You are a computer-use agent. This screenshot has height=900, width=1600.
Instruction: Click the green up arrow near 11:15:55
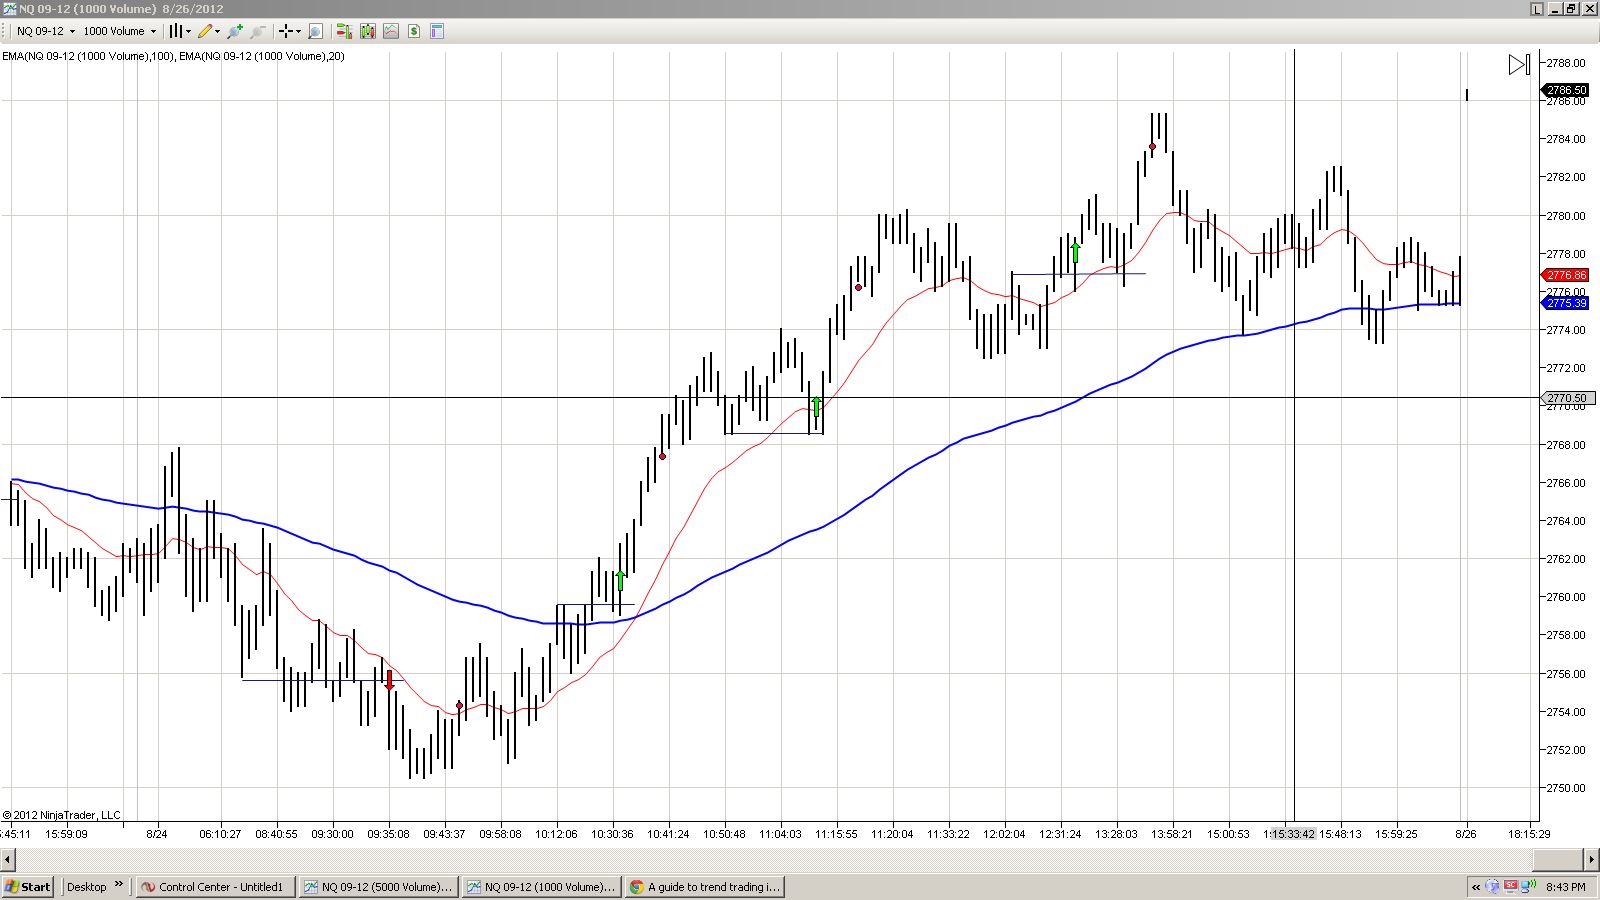pyautogui.click(x=817, y=406)
